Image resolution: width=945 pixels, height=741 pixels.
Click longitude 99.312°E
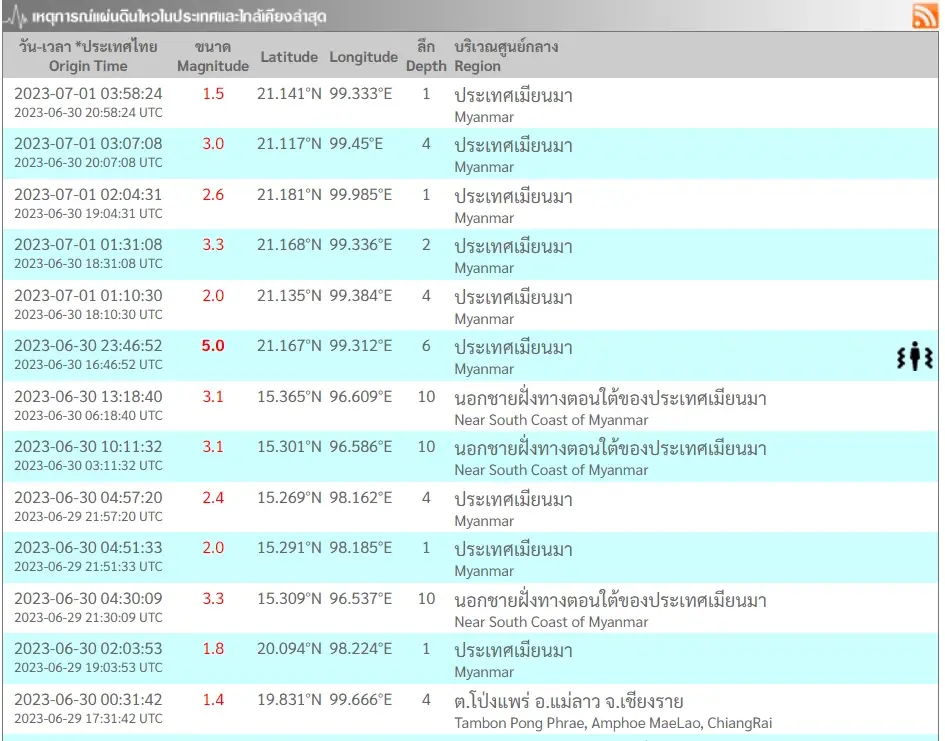pos(360,346)
